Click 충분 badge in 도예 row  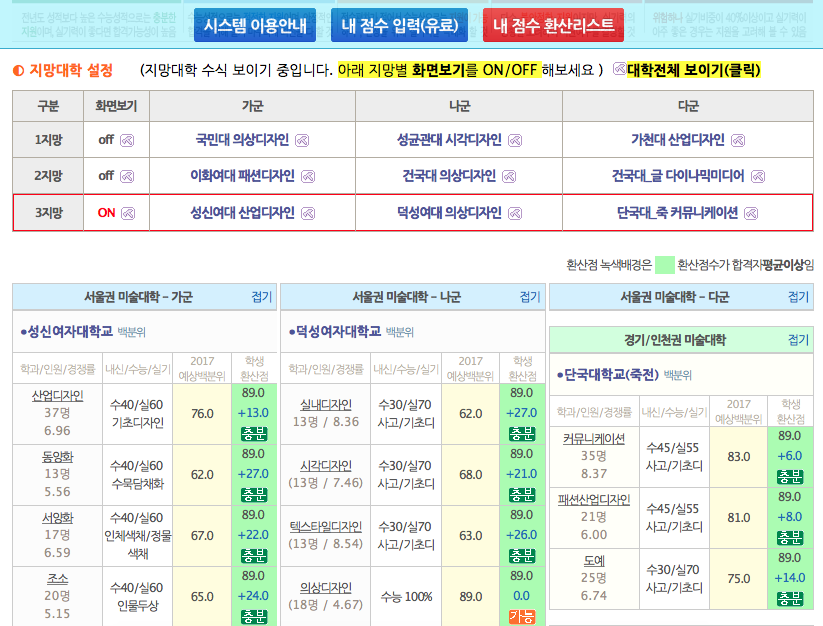(790, 599)
